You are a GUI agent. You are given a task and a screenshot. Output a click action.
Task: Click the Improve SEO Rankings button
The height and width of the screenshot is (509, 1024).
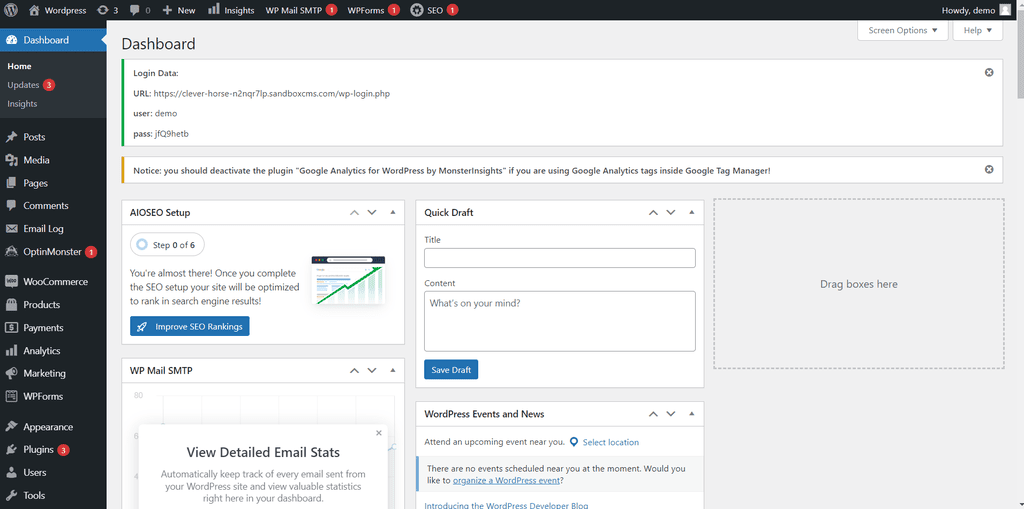pyautogui.click(x=189, y=326)
